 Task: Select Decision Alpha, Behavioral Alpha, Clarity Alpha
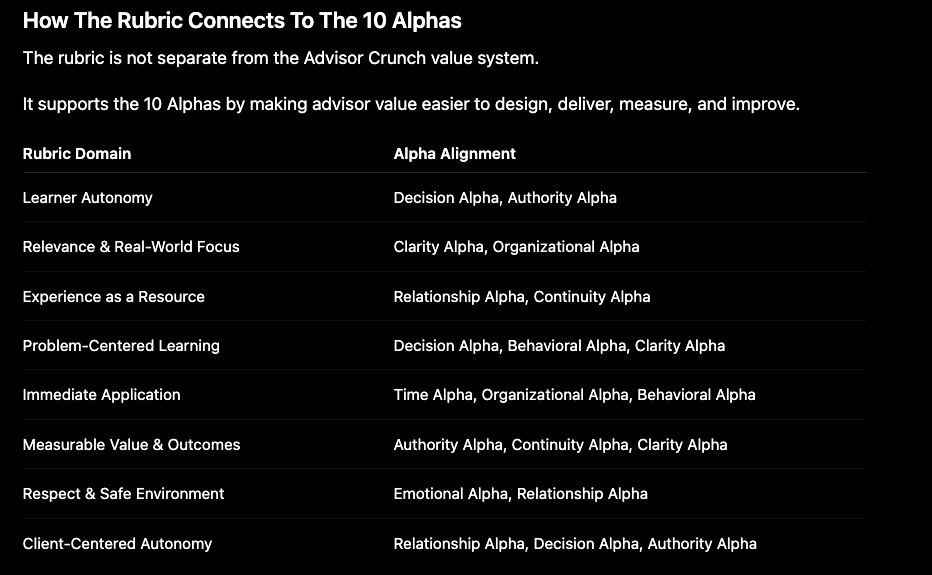559,345
